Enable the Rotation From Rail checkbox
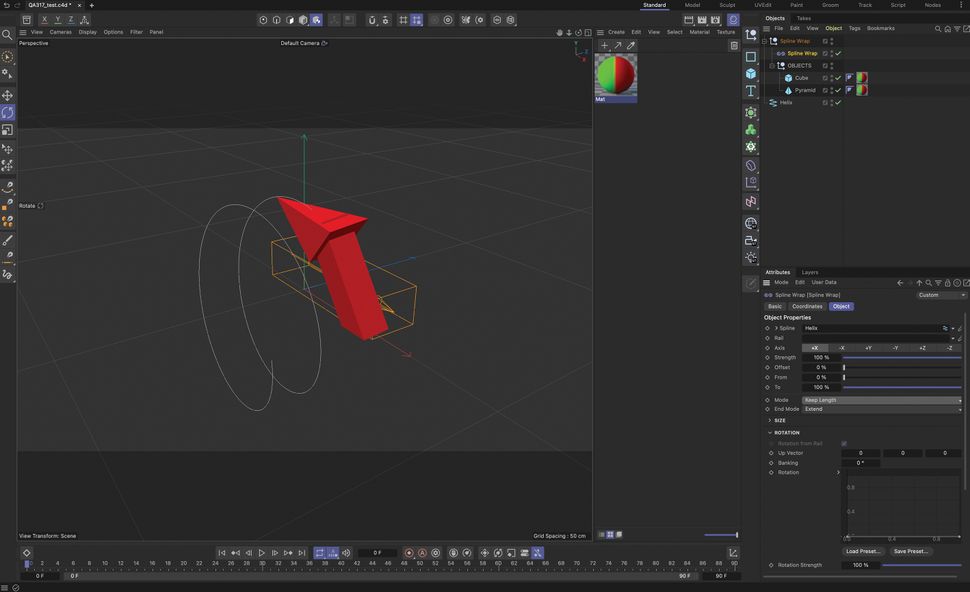Image resolution: width=970 pixels, height=592 pixels. point(843,443)
